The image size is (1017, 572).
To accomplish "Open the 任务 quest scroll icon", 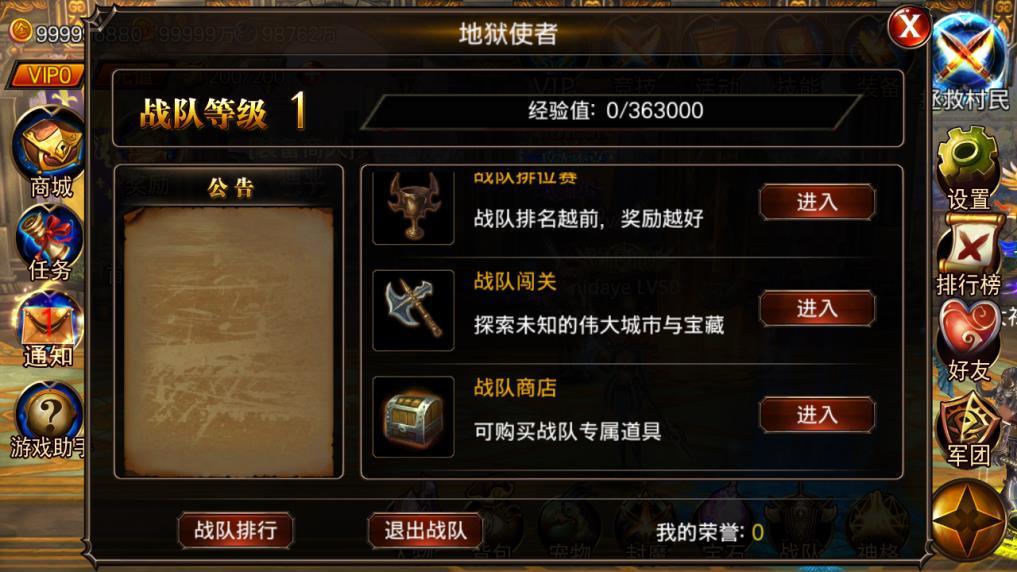I will [49, 237].
